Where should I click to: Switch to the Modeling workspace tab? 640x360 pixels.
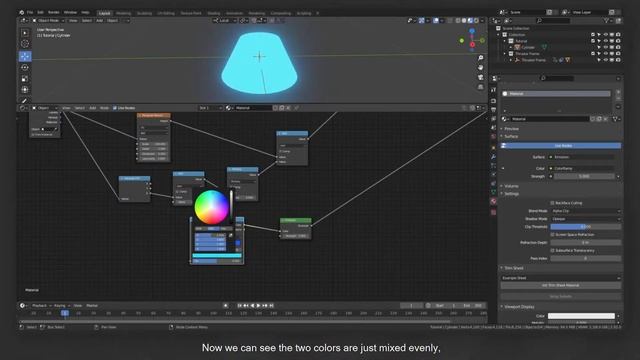(x=123, y=13)
